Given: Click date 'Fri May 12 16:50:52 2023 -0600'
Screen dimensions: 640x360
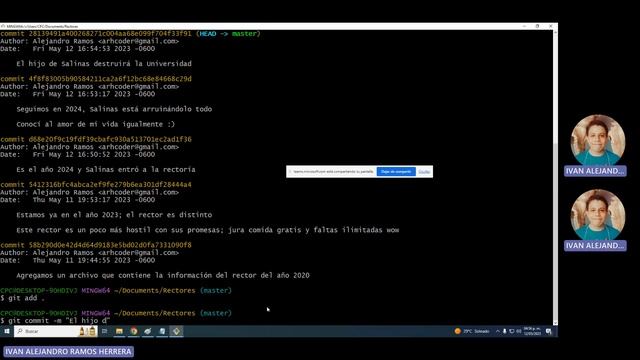Looking at the screenshot, I should [93, 155].
